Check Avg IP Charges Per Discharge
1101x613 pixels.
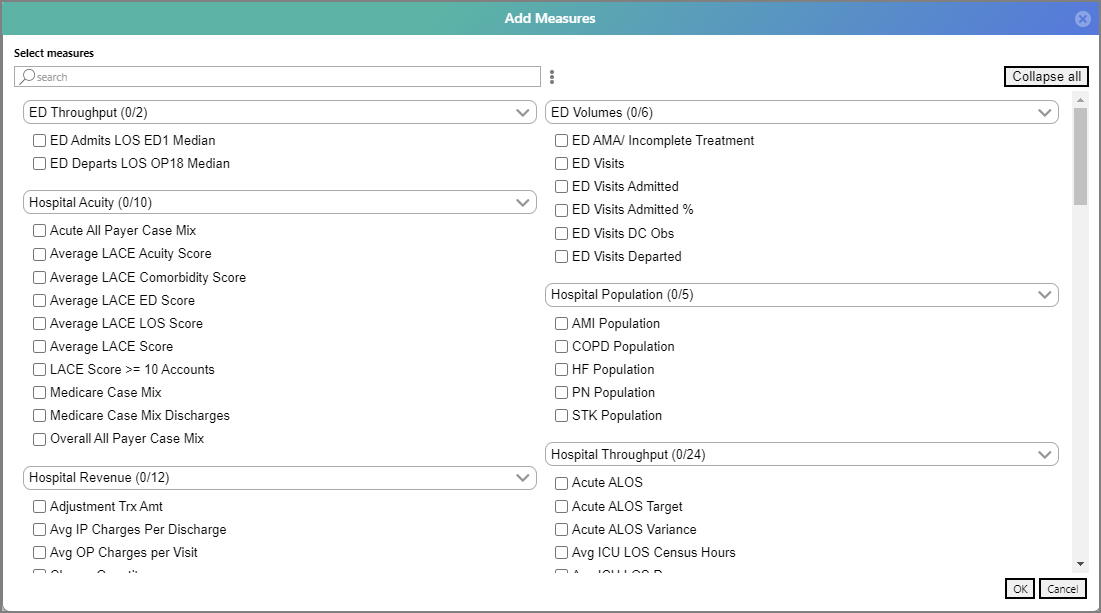click(39, 529)
